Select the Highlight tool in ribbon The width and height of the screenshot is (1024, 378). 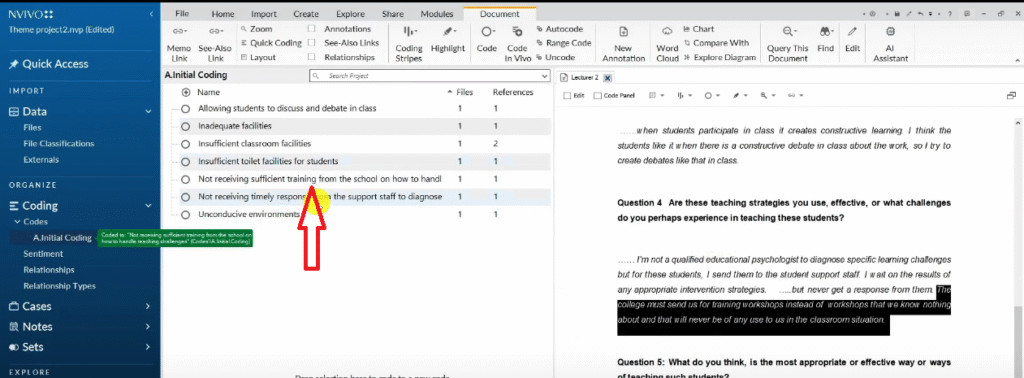coord(447,39)
